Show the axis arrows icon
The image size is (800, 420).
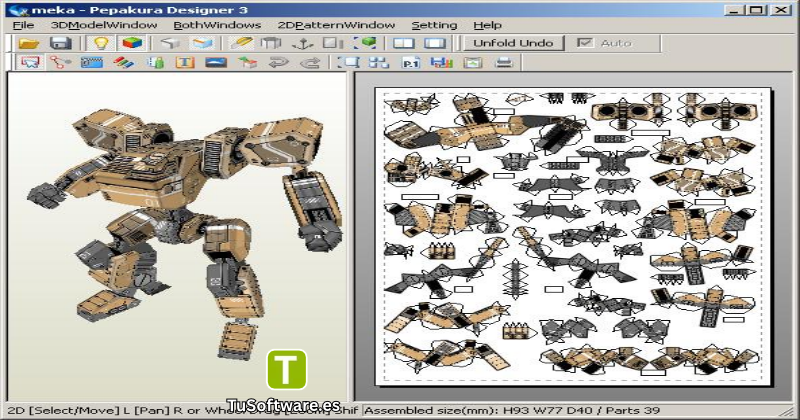302,43
